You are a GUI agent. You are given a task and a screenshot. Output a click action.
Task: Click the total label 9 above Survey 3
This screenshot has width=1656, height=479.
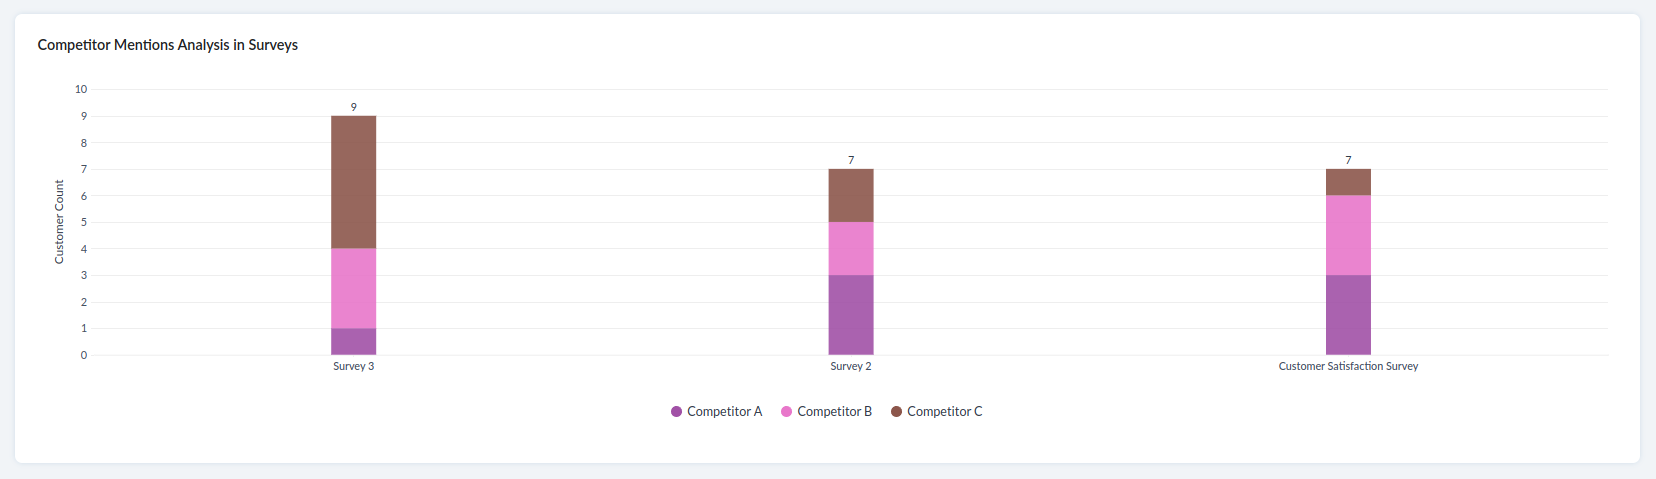pyautogui.click(x=354, y=107)
